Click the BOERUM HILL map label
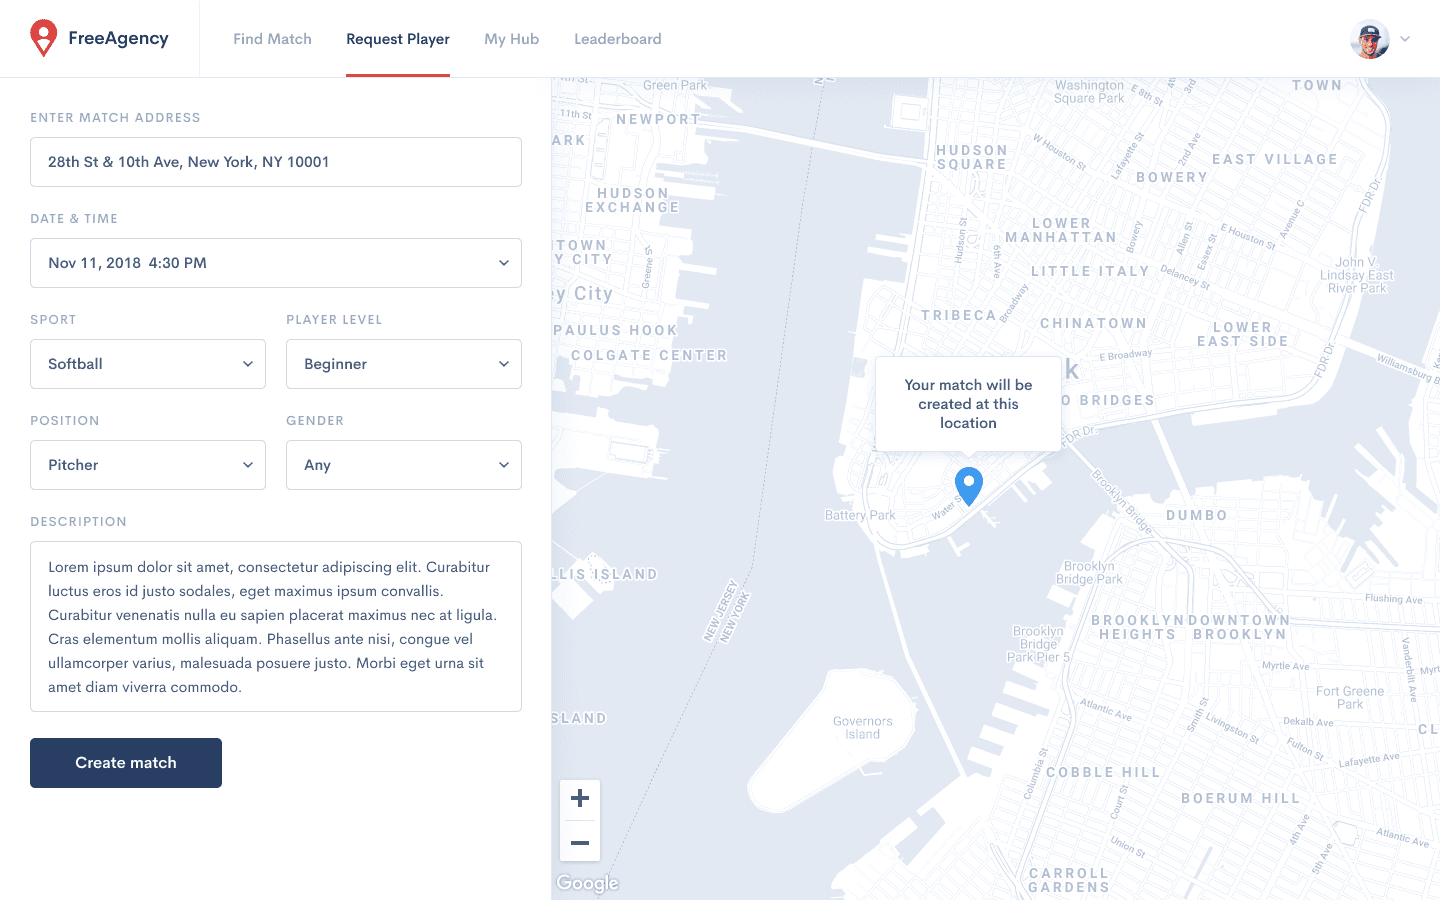The width and height of the screenshot is (1440, 900). (x=1241, y=798)
